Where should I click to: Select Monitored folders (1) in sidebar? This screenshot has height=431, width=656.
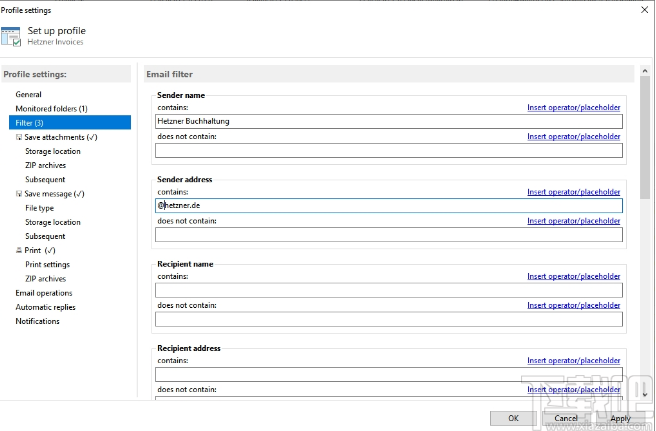[51, 108]
